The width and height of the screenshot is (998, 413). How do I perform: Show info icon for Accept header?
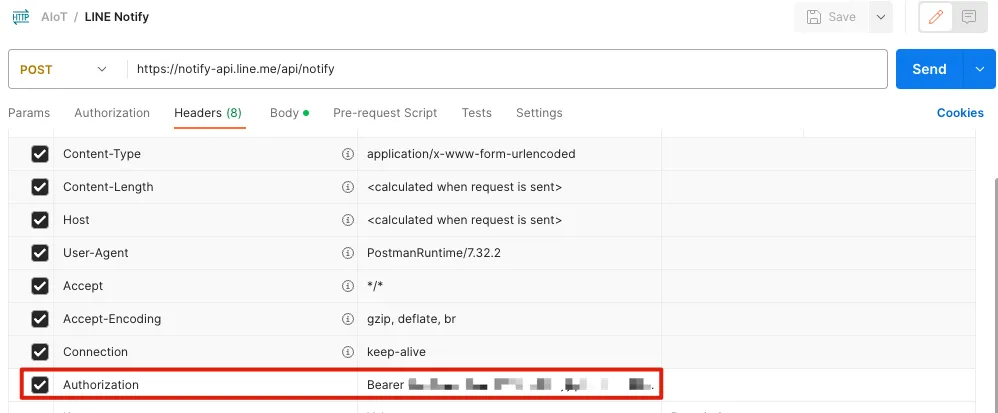[348, 286]
